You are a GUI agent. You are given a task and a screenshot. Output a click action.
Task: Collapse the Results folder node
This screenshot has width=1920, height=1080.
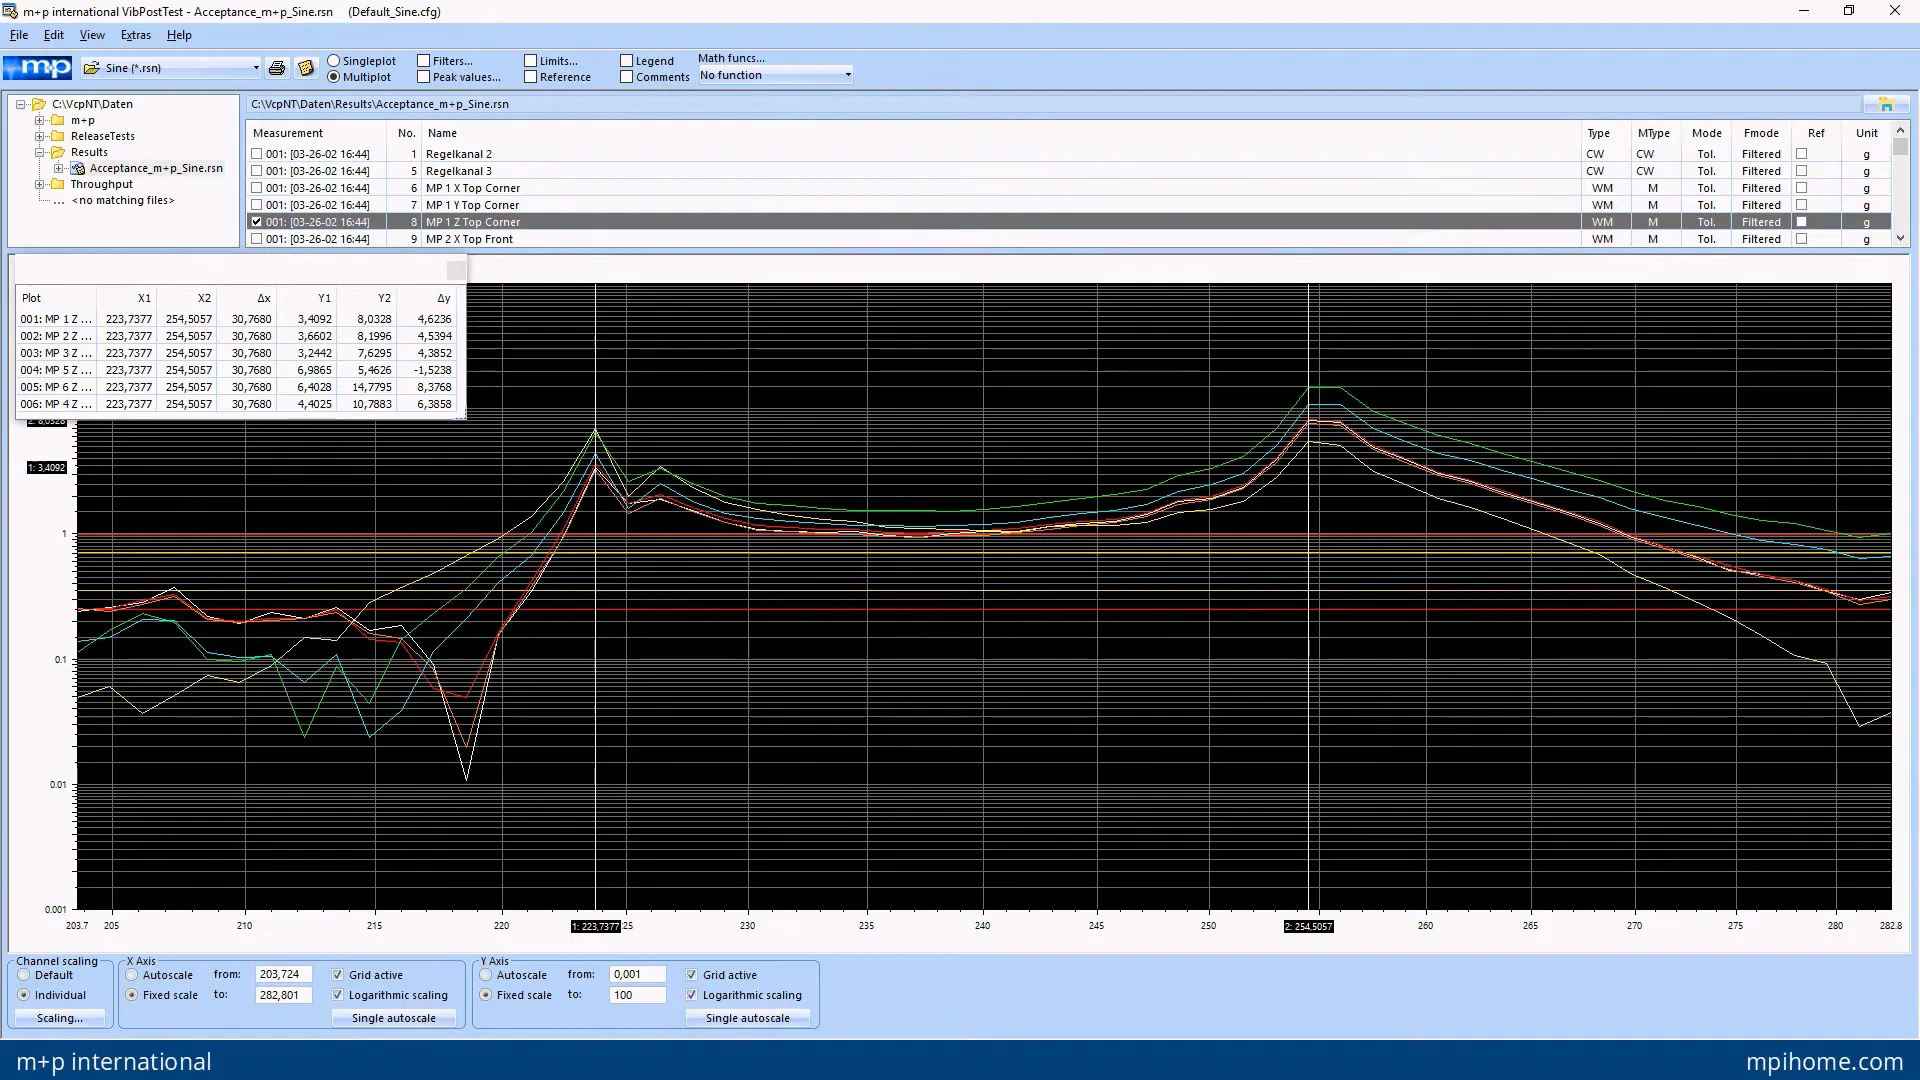pos(40,152)
